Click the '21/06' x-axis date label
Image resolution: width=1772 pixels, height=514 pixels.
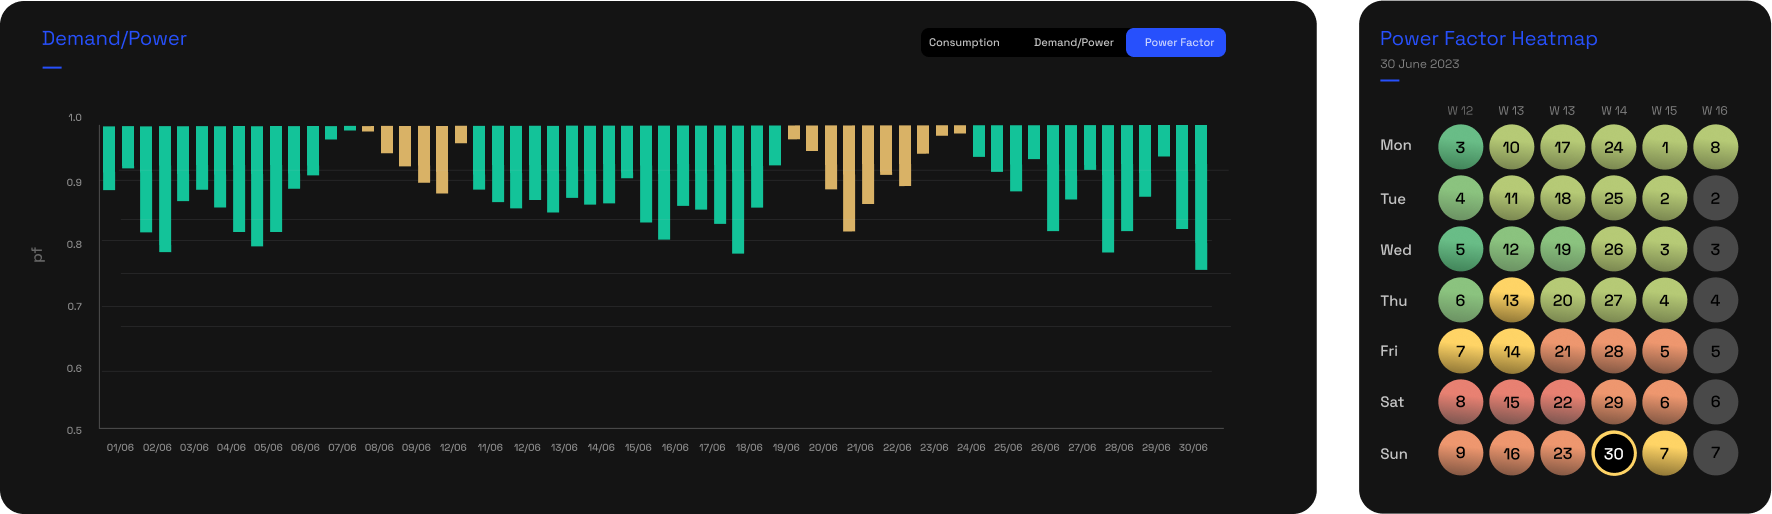860,448
